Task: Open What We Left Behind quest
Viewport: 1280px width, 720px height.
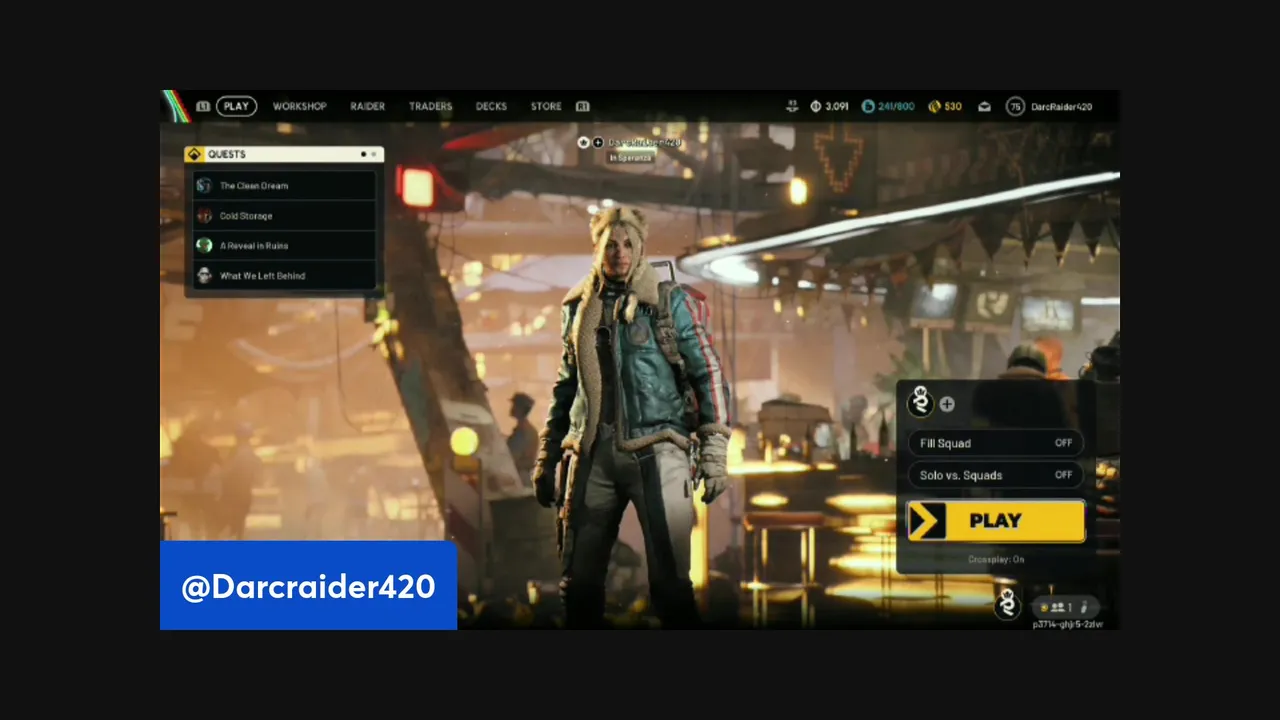Action: (x=285, y=275)
